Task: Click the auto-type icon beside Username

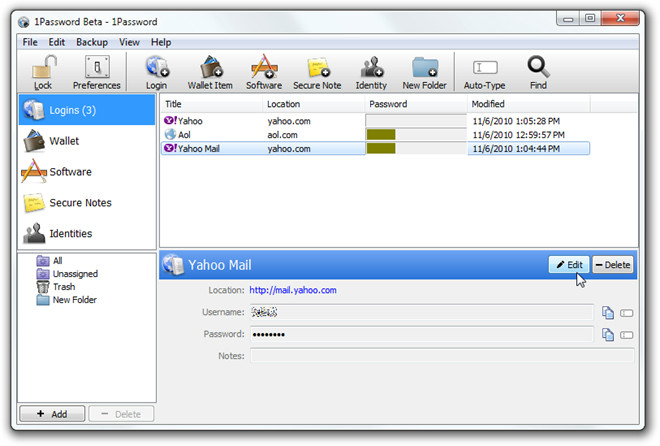Action: (x=626, y=313)
